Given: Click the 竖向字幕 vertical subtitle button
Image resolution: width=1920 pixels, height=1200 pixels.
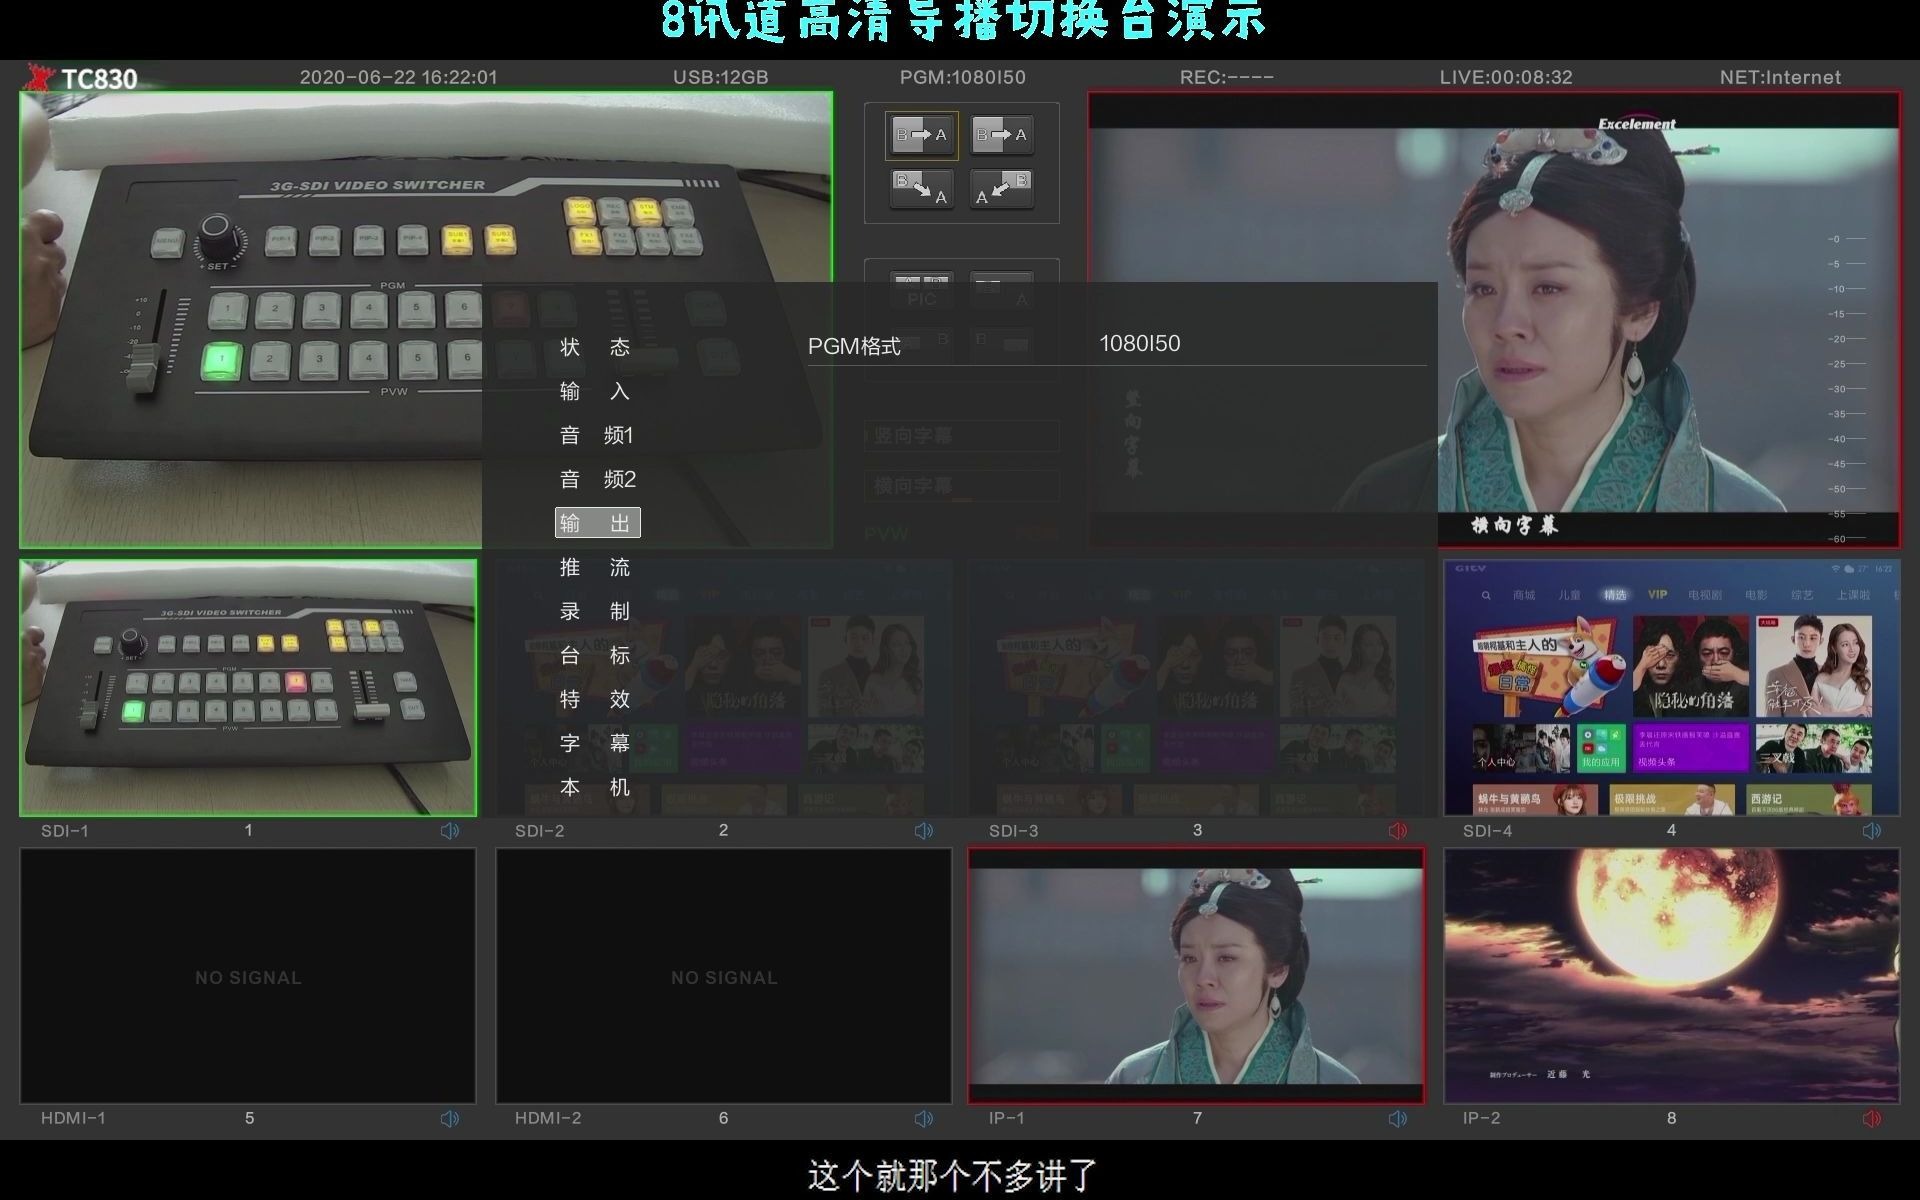Looking at the screenshot, I should point(961,436).
